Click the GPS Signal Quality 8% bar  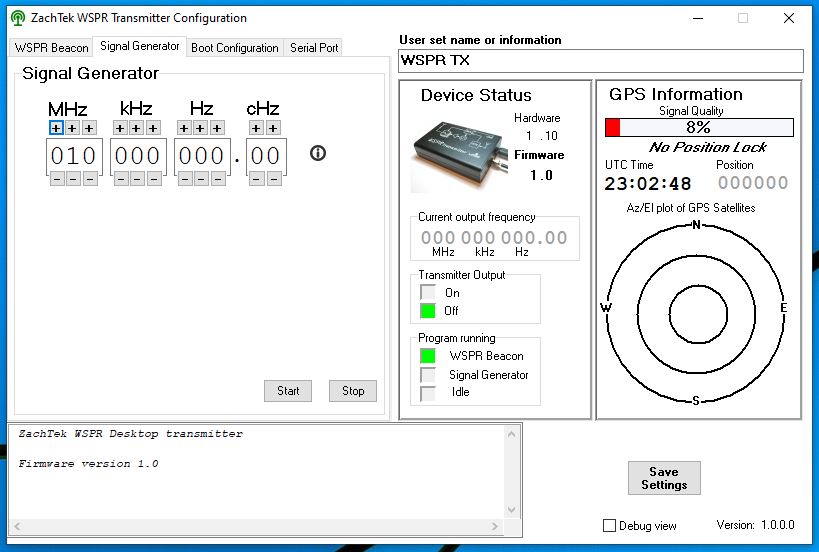699,127
